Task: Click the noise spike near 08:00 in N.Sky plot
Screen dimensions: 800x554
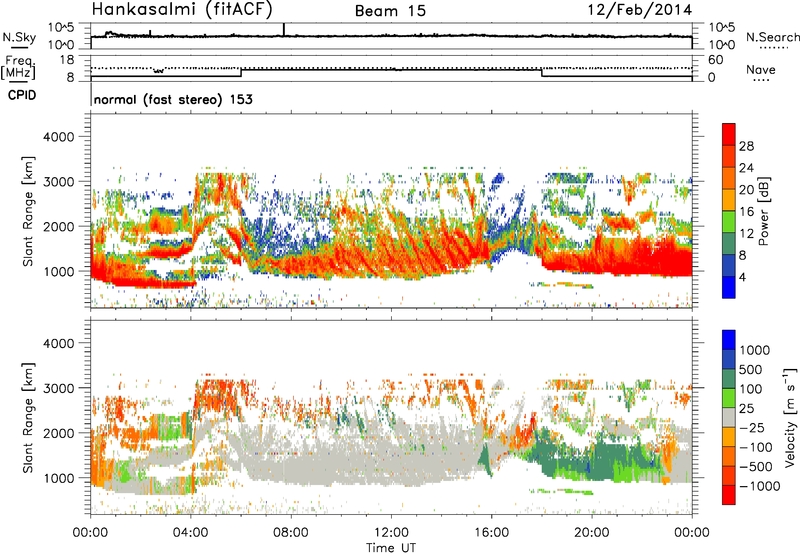Action: click(x=284, y=29)
